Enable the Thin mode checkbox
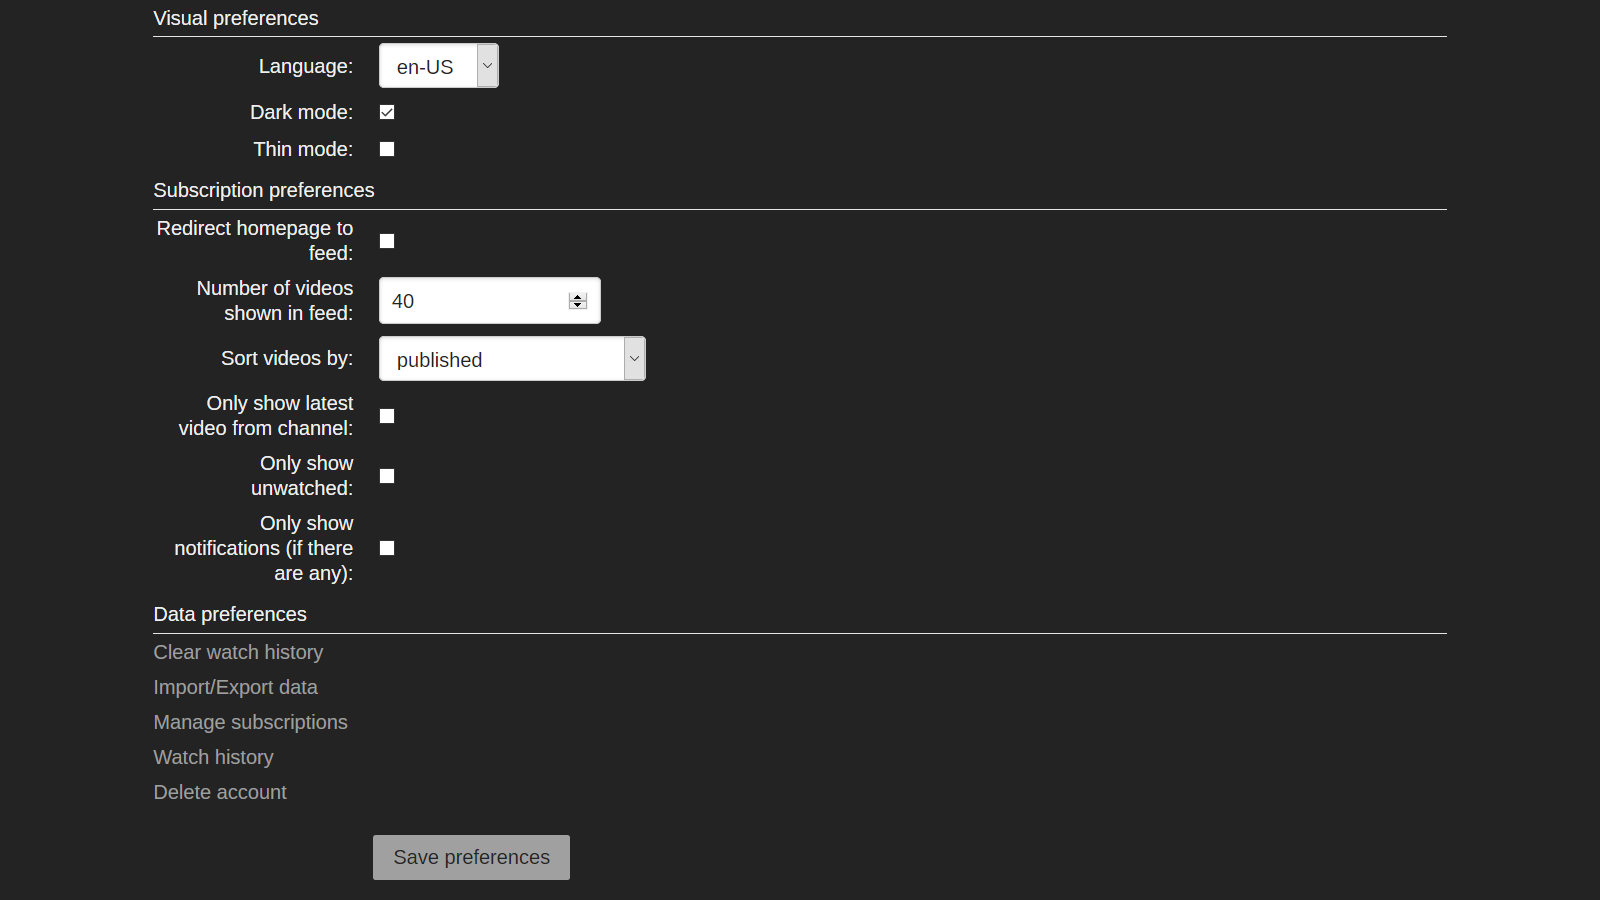The width and height of the screenshot is (1600, 900). tap(387, 149)
